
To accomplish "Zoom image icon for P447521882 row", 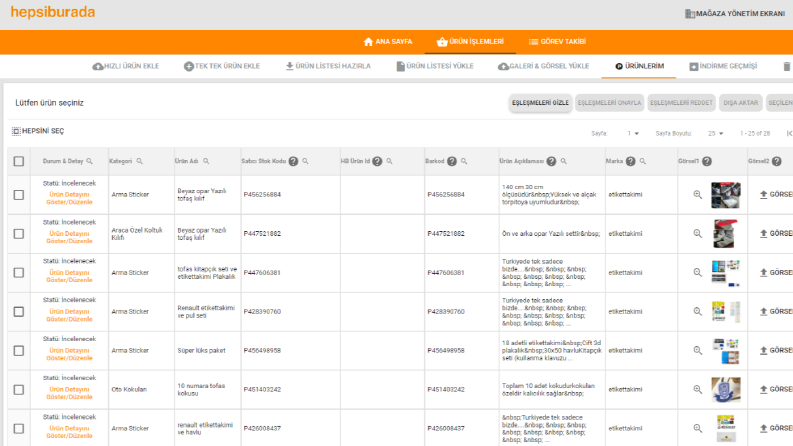I will 697,234.
